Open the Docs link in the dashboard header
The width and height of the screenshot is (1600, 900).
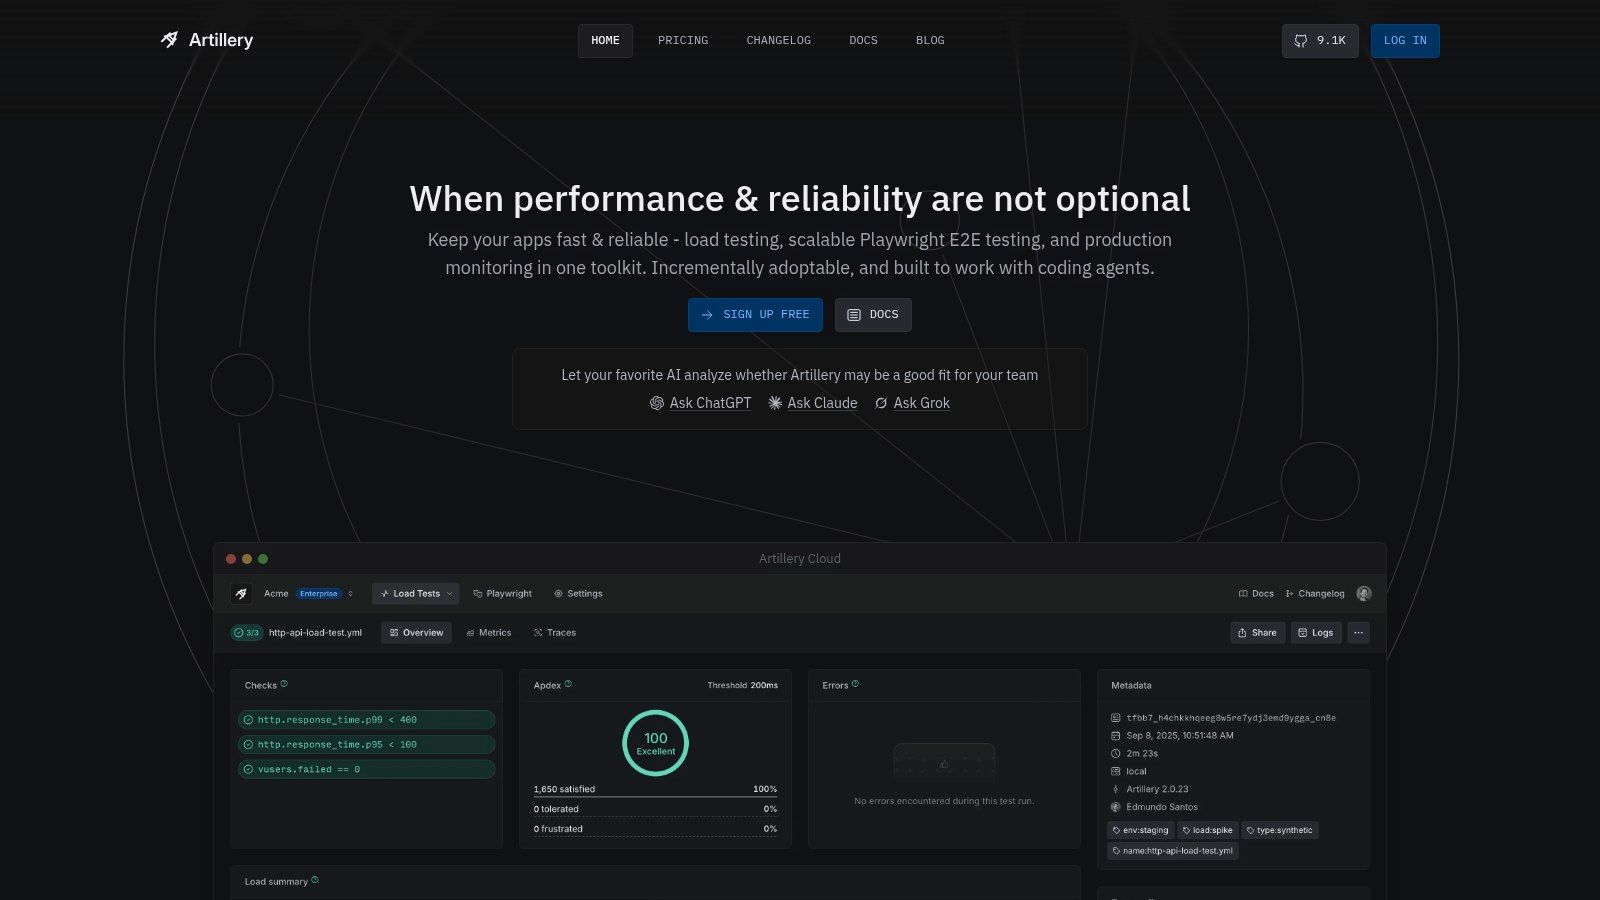(x=1256, y=594)
